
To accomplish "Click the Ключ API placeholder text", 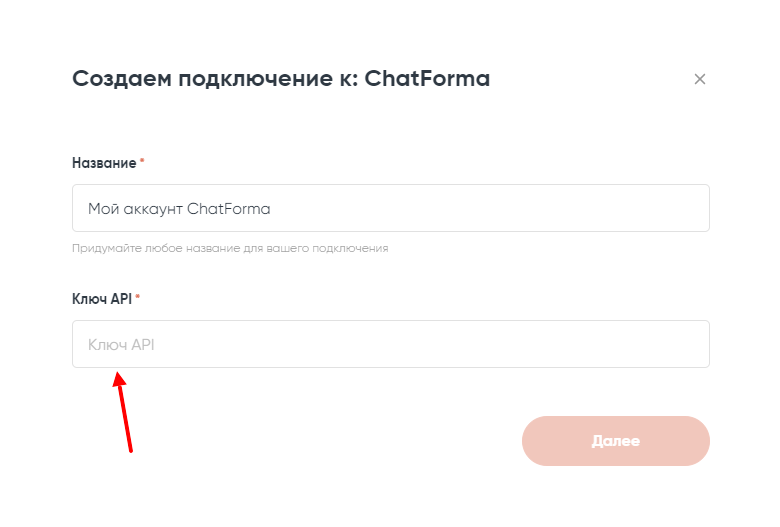I will coord(121,345).
